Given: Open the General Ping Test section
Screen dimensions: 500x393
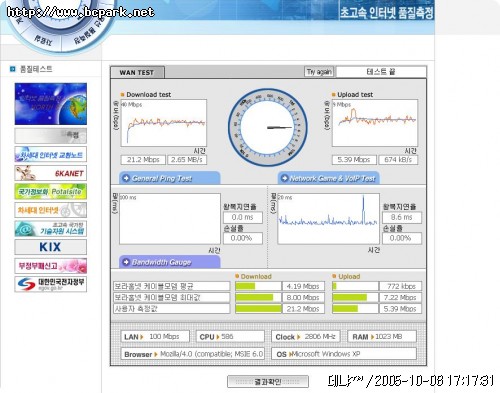Looking at the screenshot, I should [170, 178].
